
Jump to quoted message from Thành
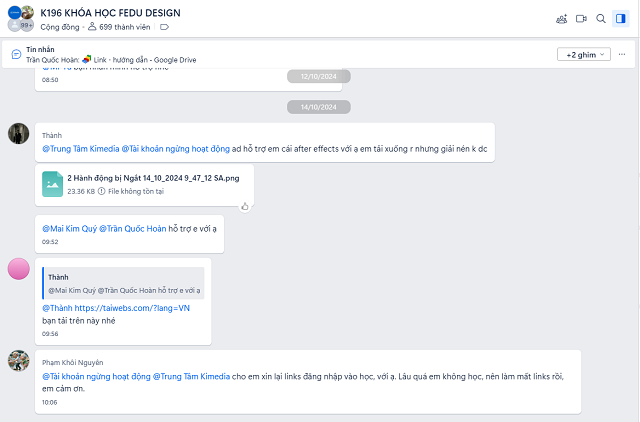(x=122, y=284)
